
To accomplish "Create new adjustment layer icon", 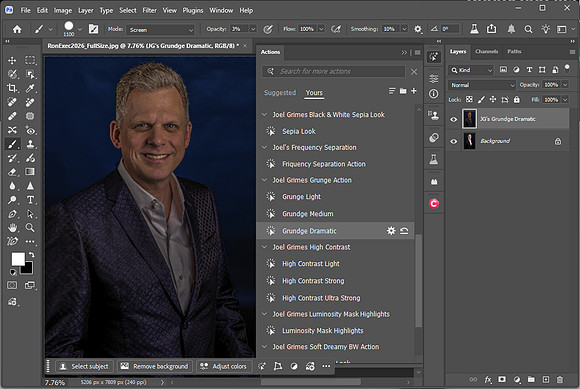I will 517,379.
